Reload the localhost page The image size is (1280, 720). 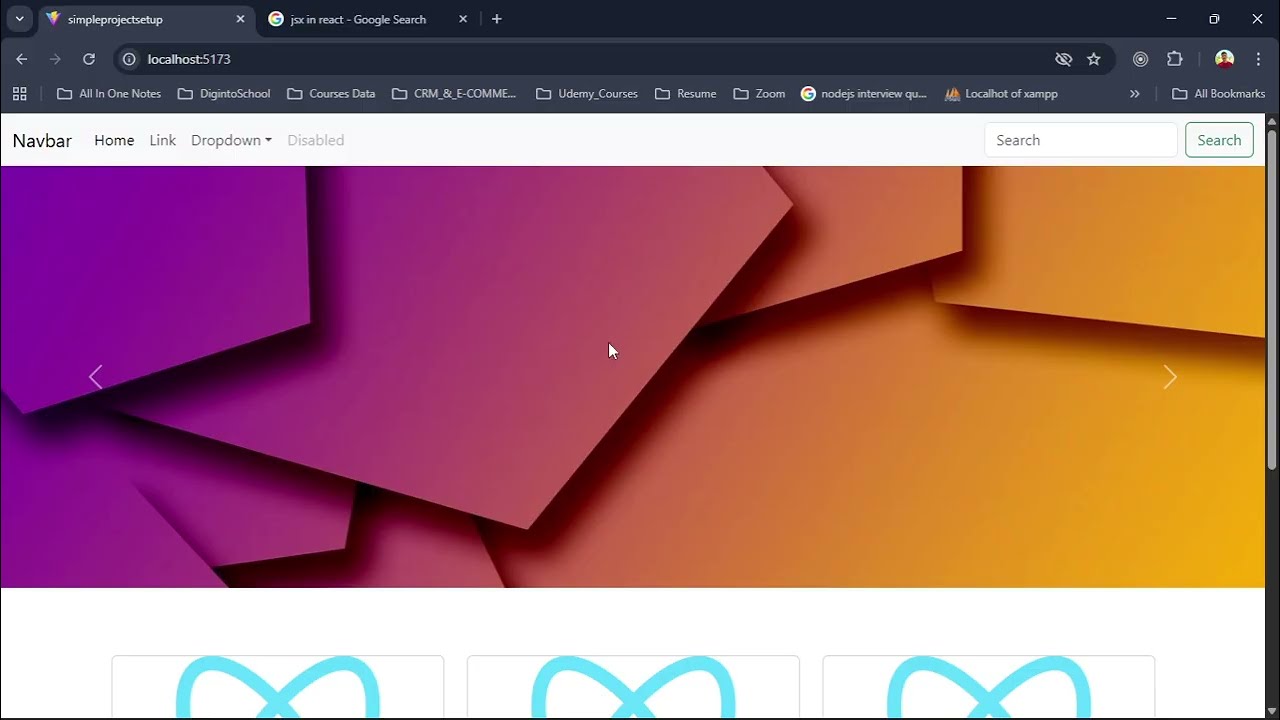click(x=89, y=59)
